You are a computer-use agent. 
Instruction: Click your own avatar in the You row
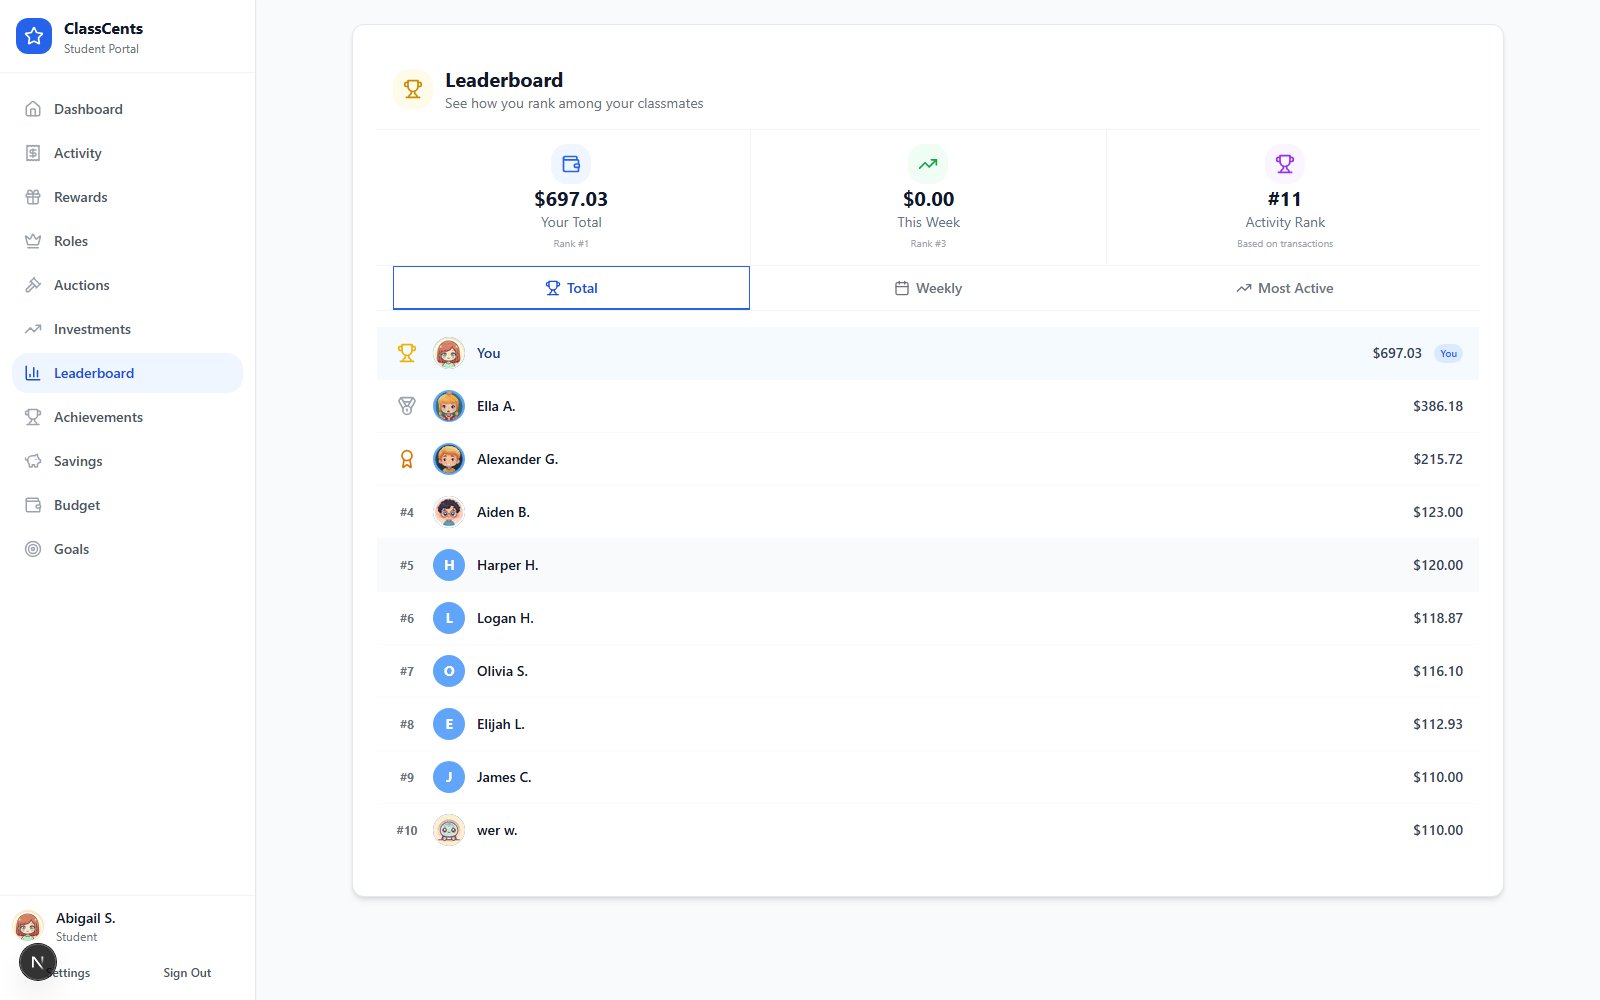pos(449,353)
